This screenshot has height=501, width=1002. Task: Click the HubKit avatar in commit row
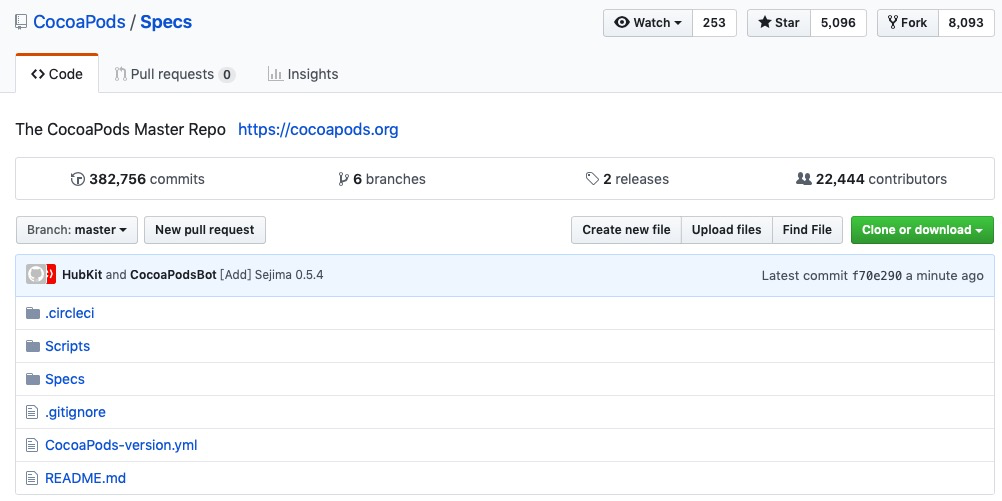36,275
